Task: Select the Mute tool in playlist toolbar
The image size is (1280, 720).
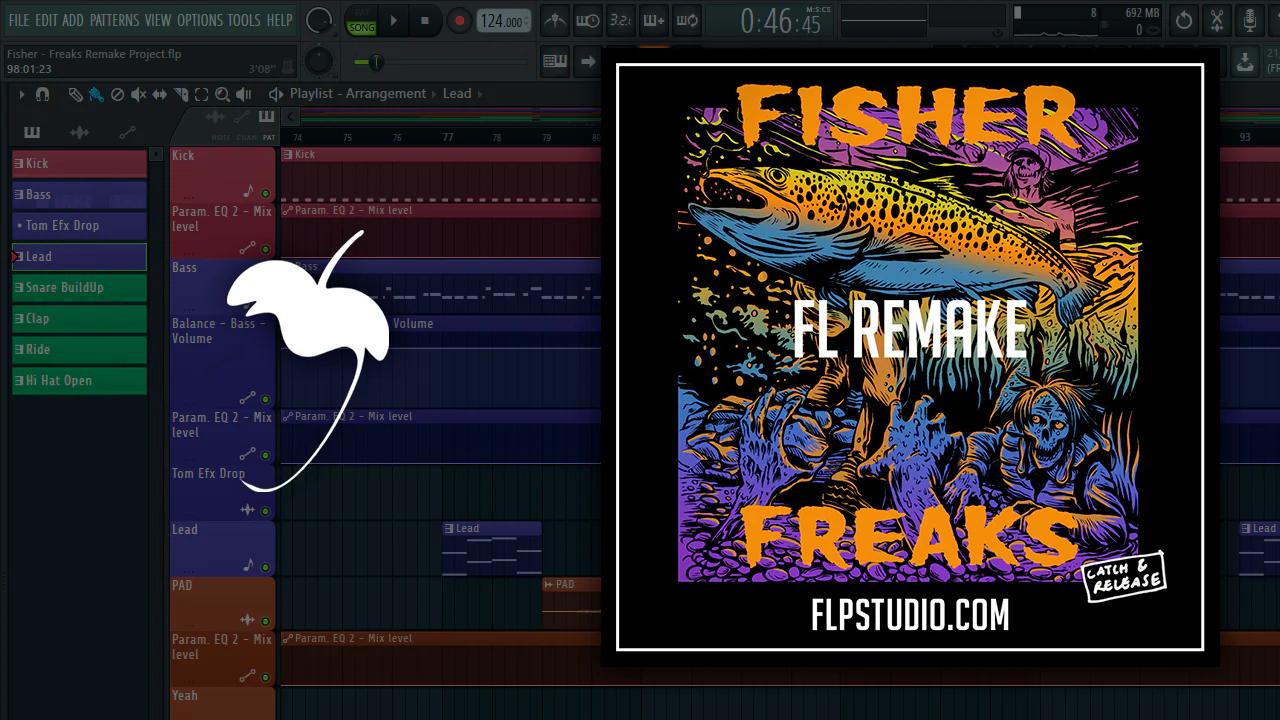Action: tap(138, 94)
